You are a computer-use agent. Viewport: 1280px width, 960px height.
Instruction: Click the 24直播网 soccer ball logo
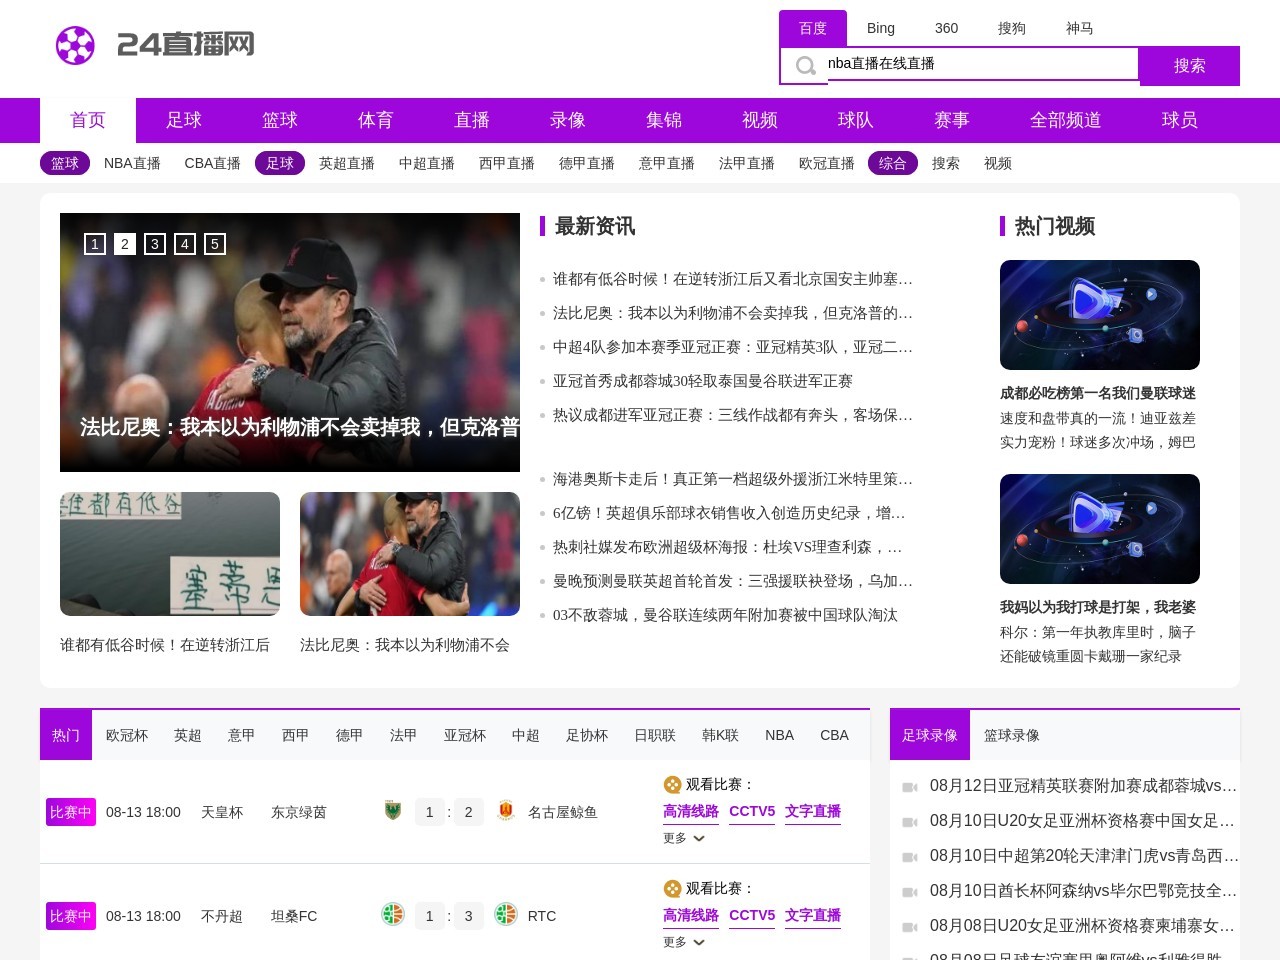(x=75, y=45)
